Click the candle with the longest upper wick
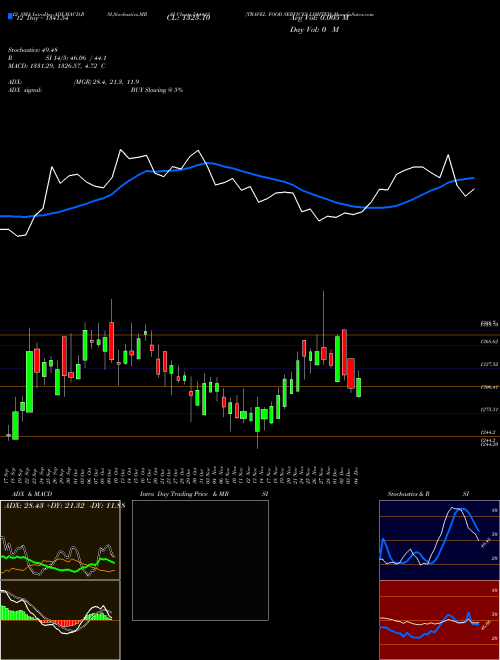This screenshot has width=500, height=660. click(x=324, y=353)
